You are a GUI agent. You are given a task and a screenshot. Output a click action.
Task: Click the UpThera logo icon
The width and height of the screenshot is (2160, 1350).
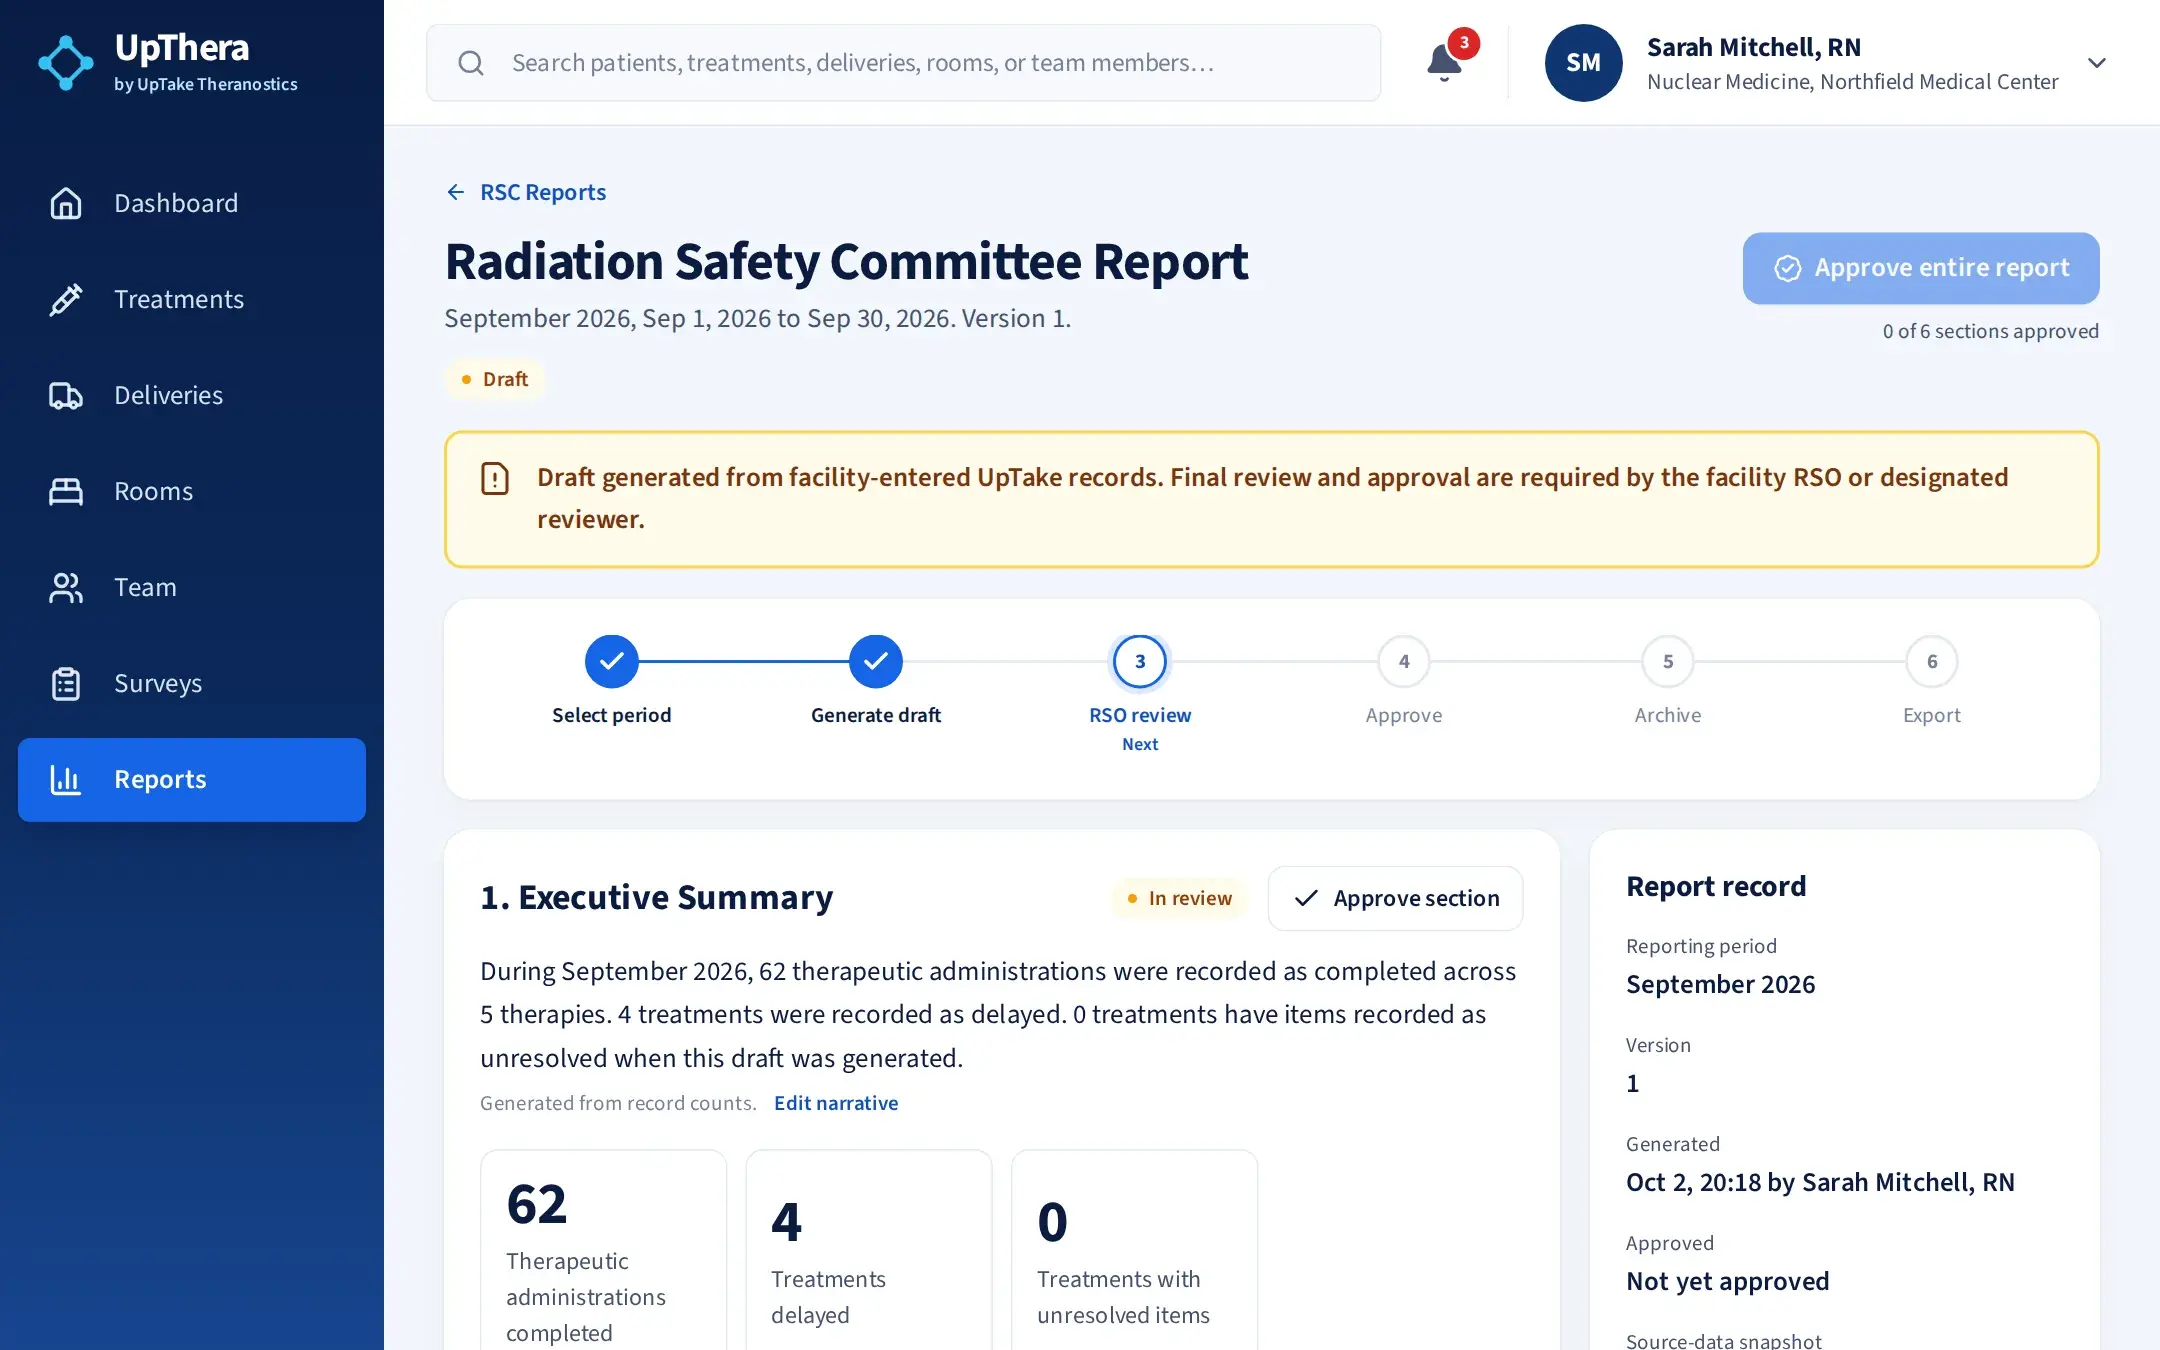coord(66,62)
